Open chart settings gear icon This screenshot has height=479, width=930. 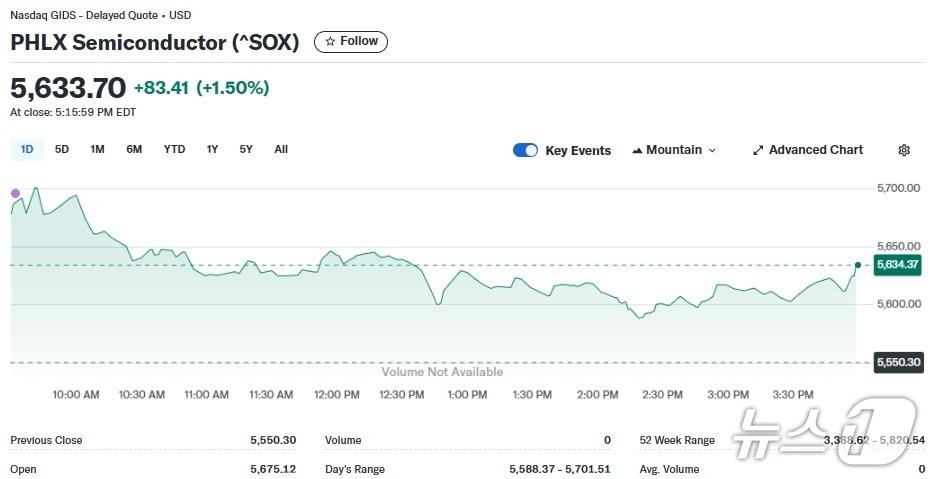904,150
